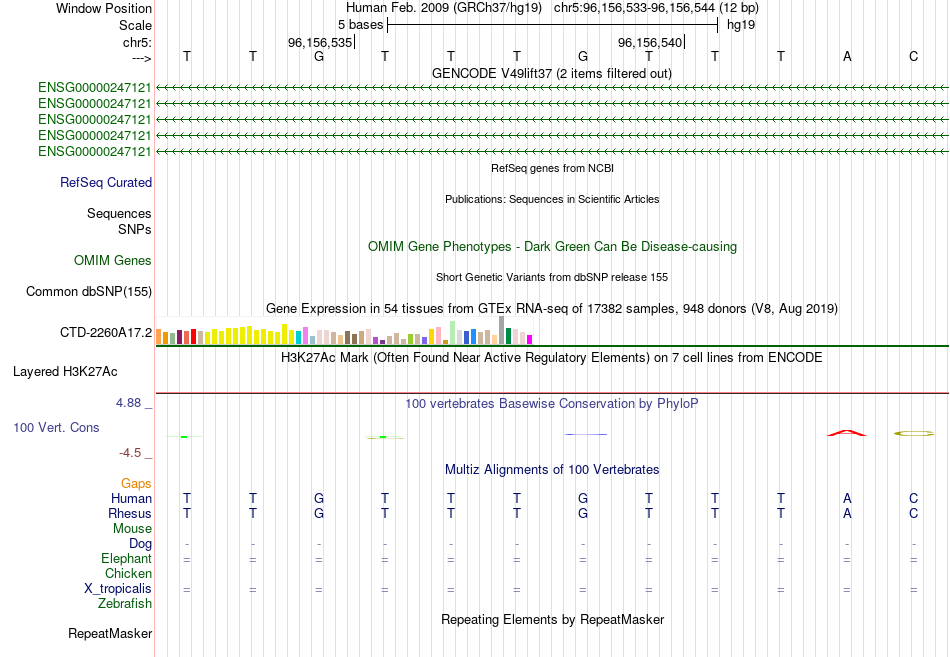Click the 100 Vert. Cons track label
Screen dimensions: 950x657
pyautogui.click(x=56, y=427)
